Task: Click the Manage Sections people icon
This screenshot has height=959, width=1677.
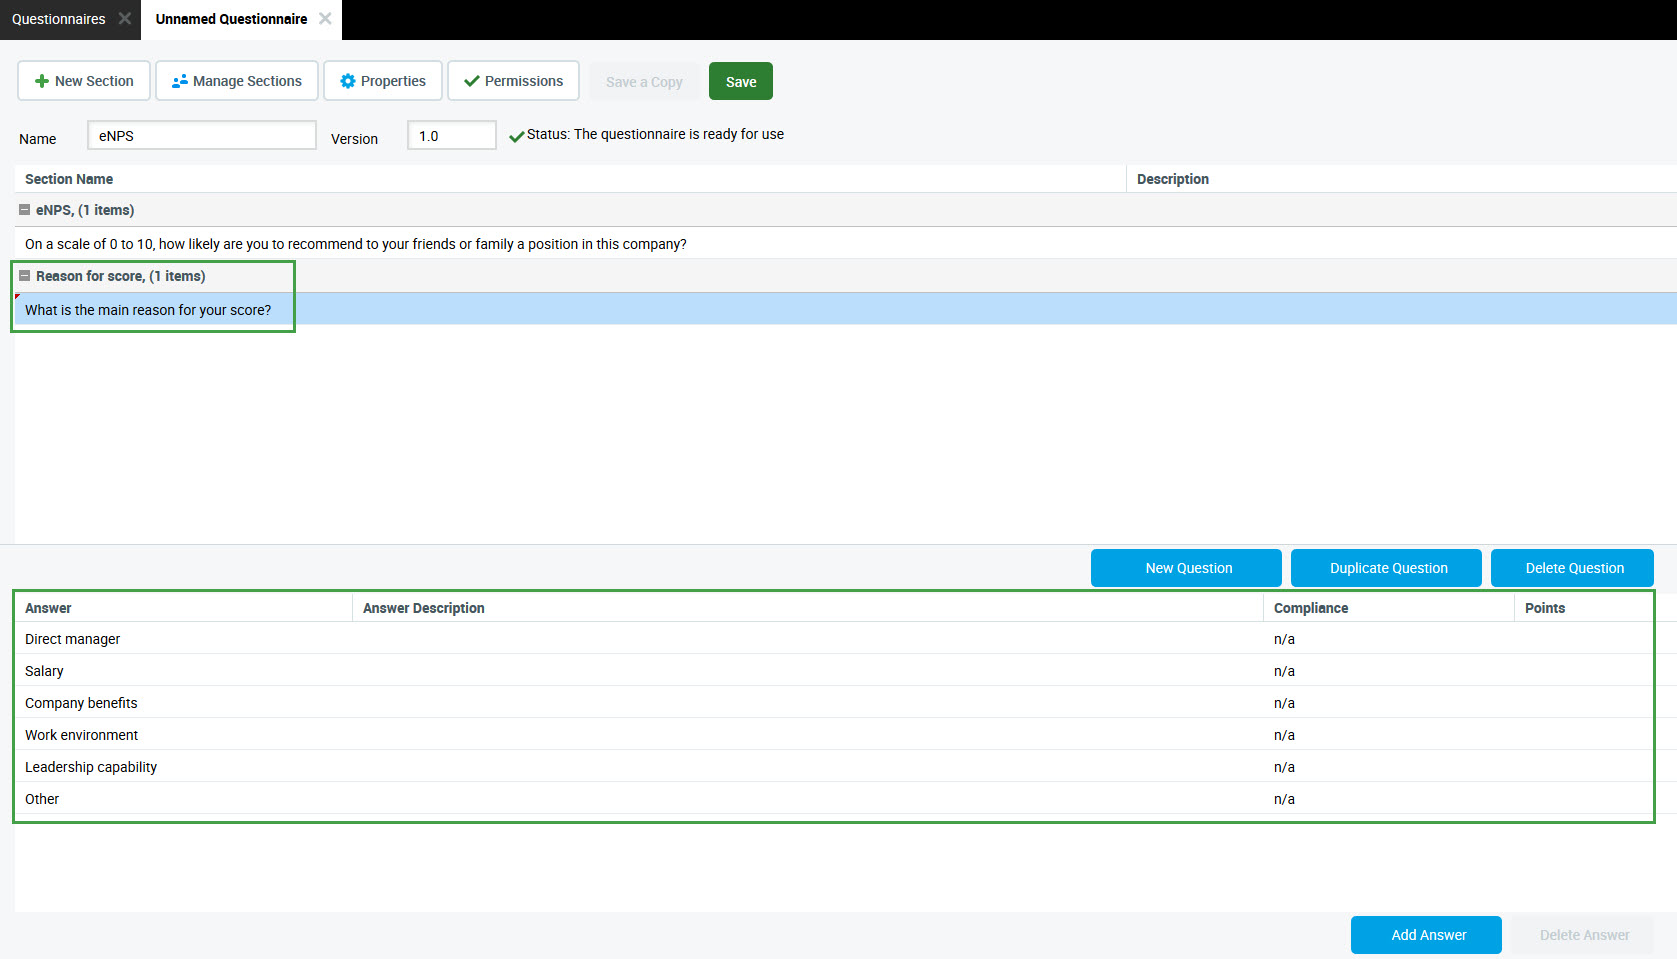Action: click(180, 81)
